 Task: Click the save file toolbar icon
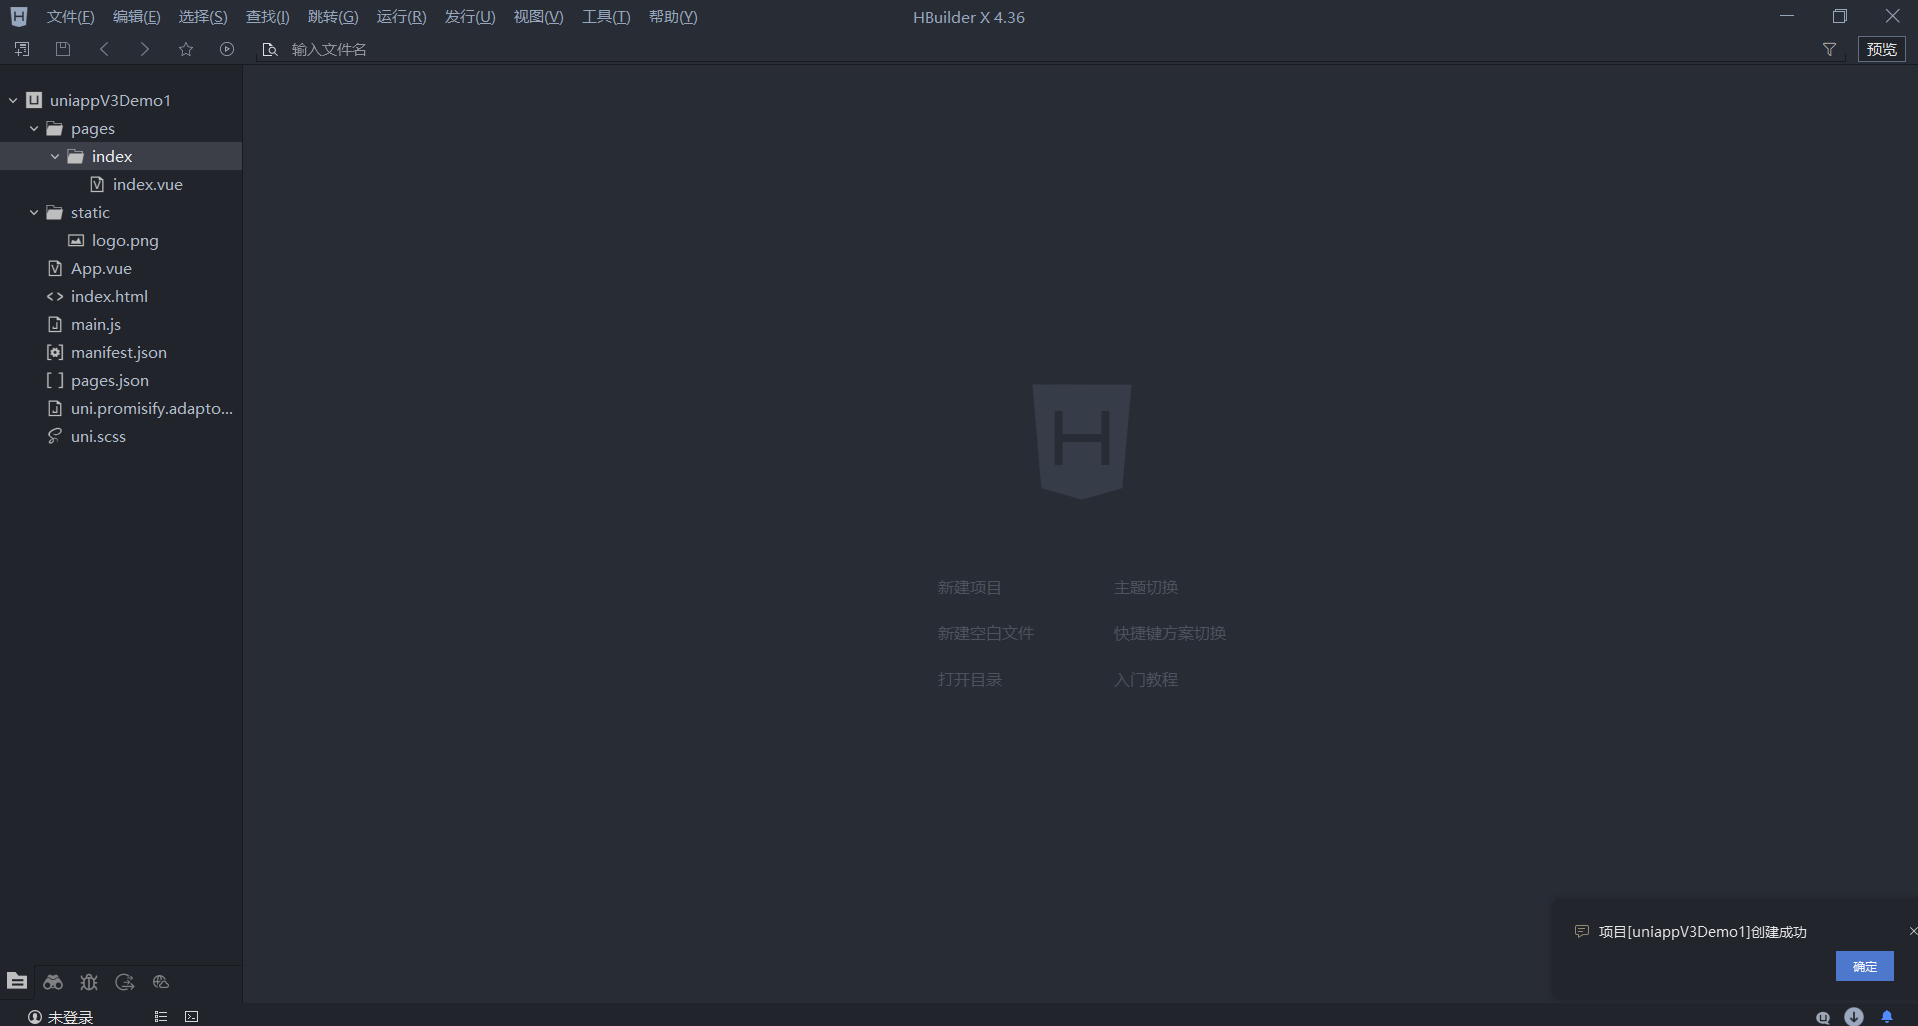(63, 49)
